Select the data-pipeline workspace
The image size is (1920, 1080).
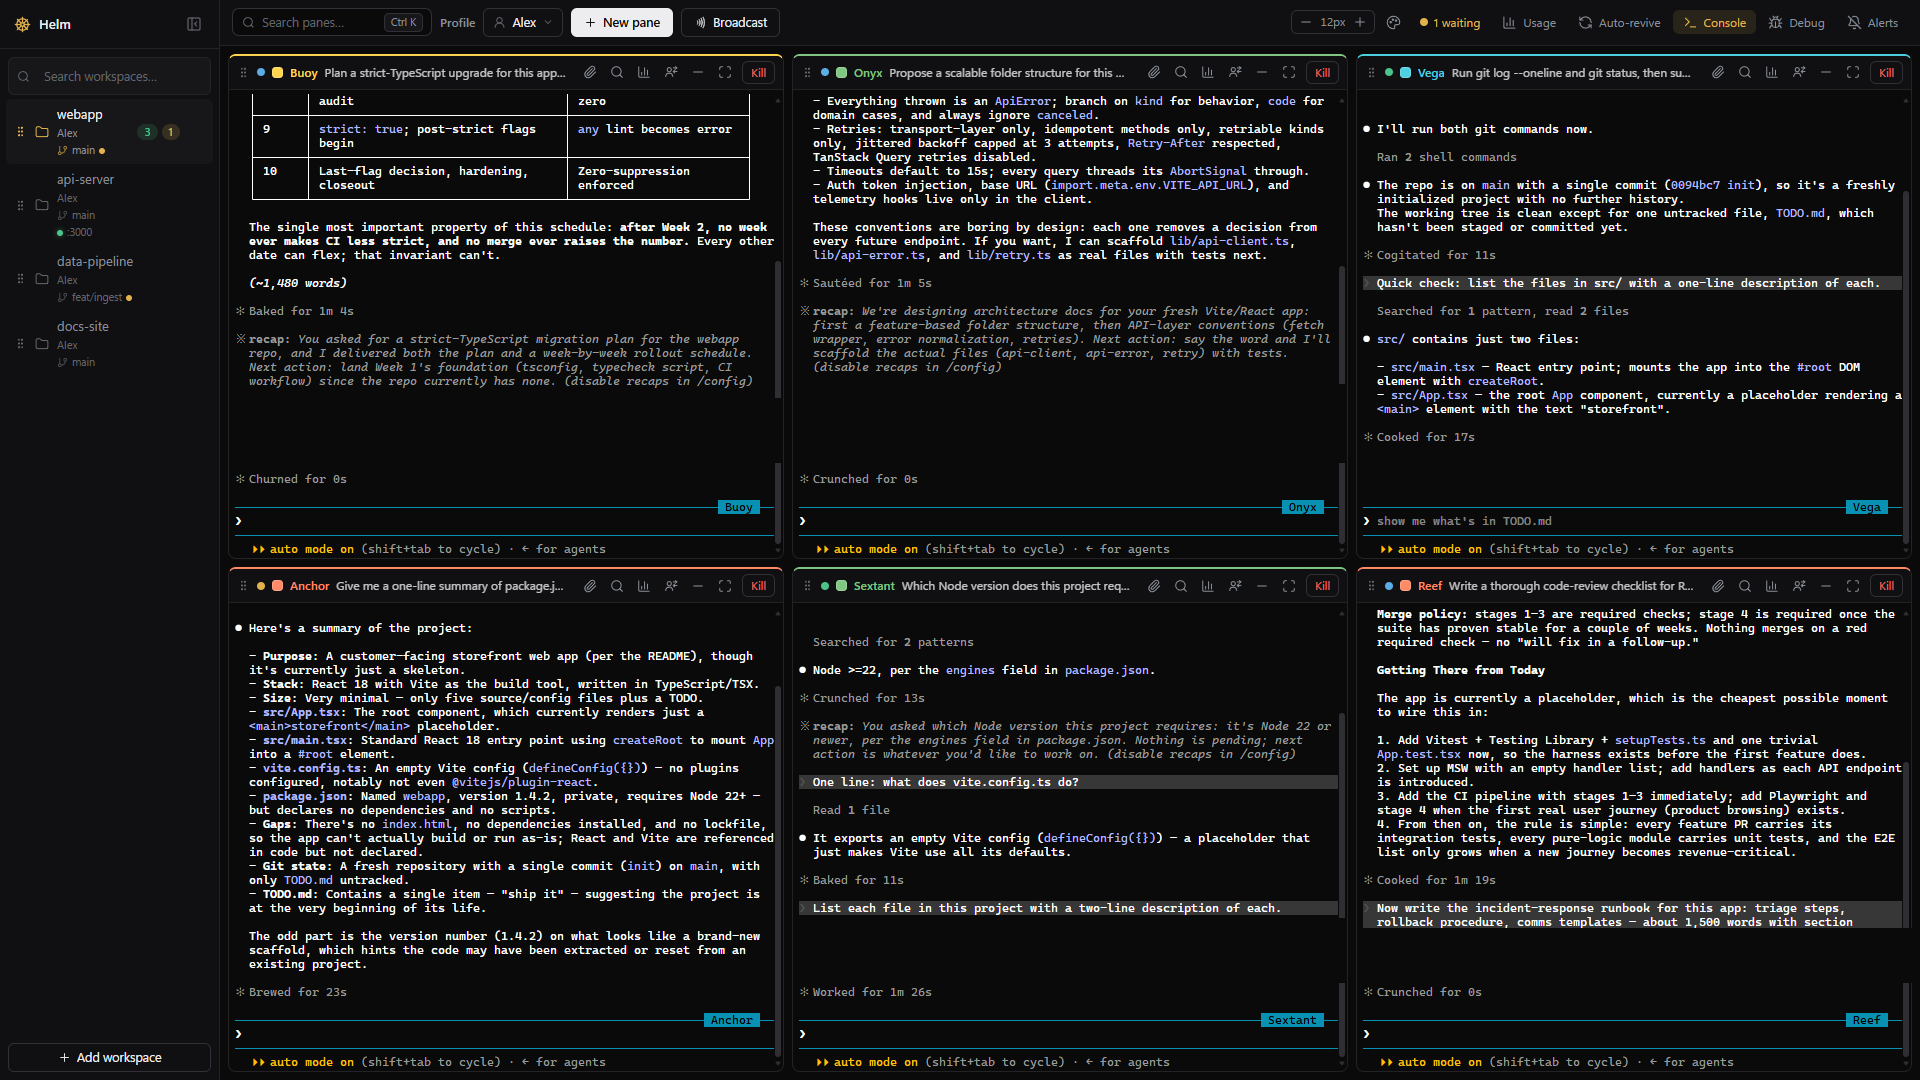[x=110, y=279]
